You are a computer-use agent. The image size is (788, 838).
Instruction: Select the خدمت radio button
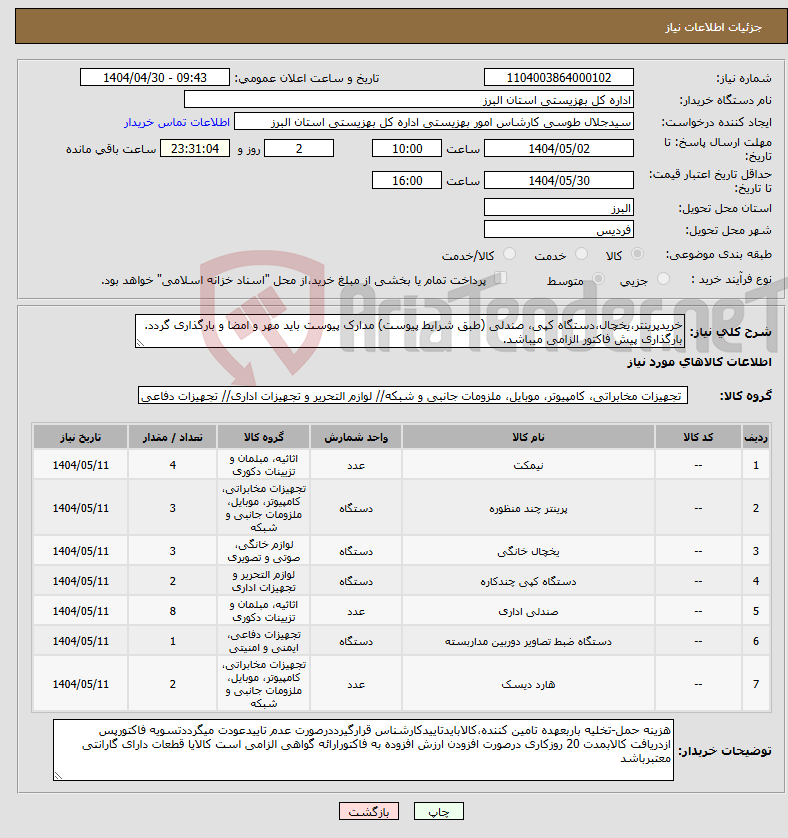coord(581,254)
